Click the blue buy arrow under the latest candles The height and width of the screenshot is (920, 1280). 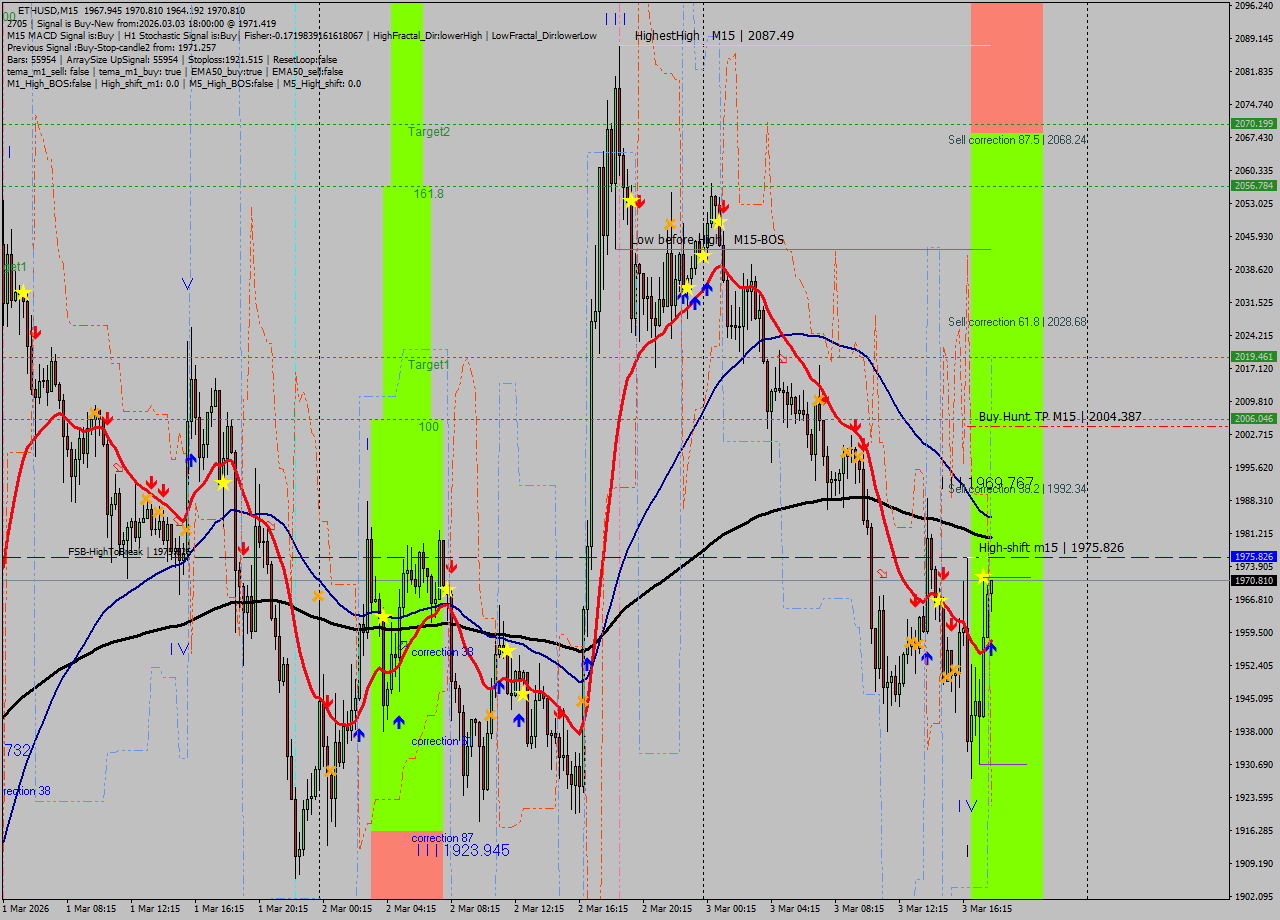(x=992, y=646)
